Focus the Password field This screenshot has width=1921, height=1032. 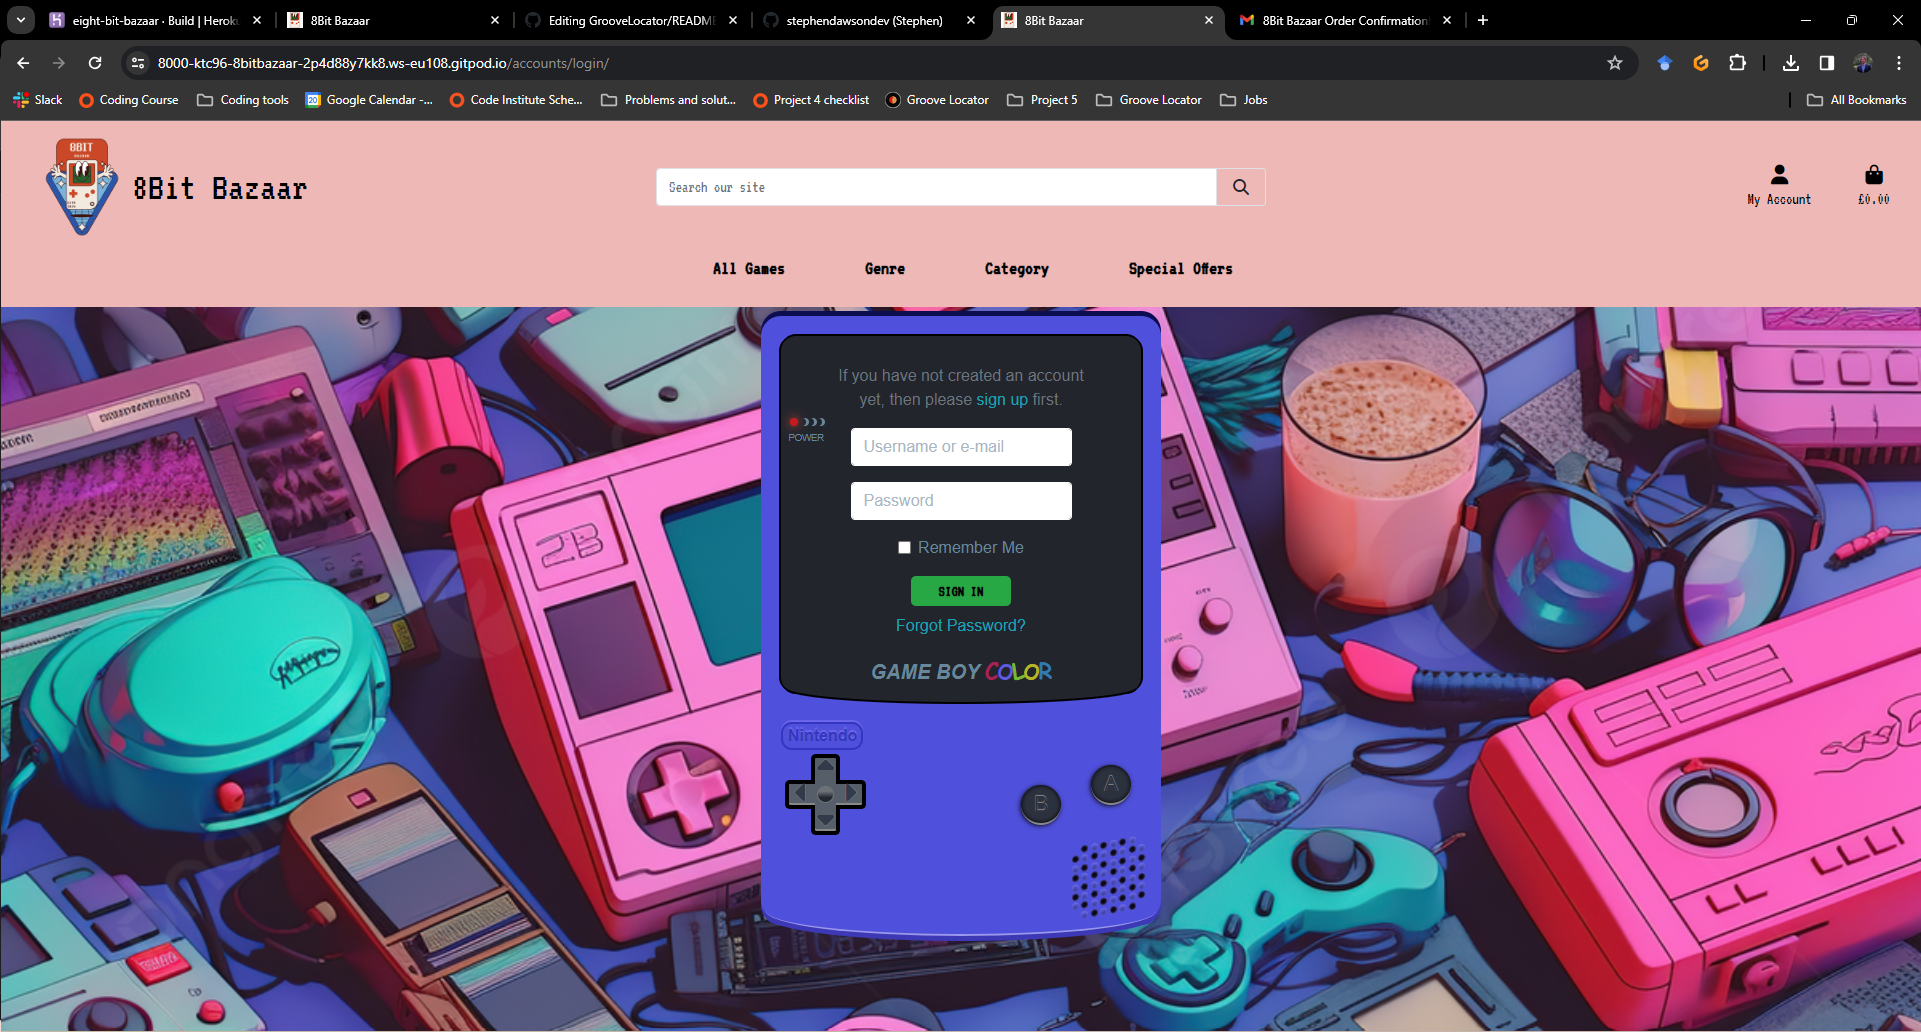961,501
